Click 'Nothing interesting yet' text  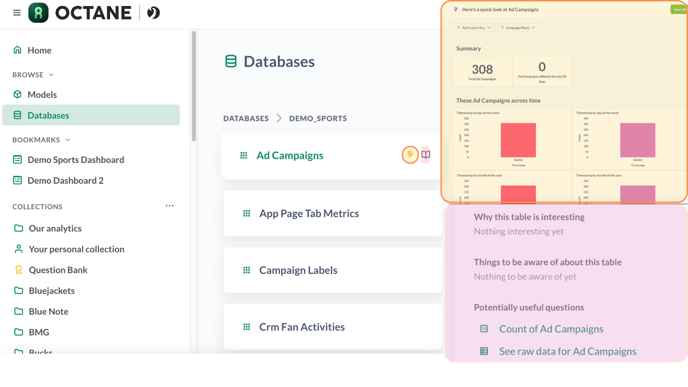(518, 231)
